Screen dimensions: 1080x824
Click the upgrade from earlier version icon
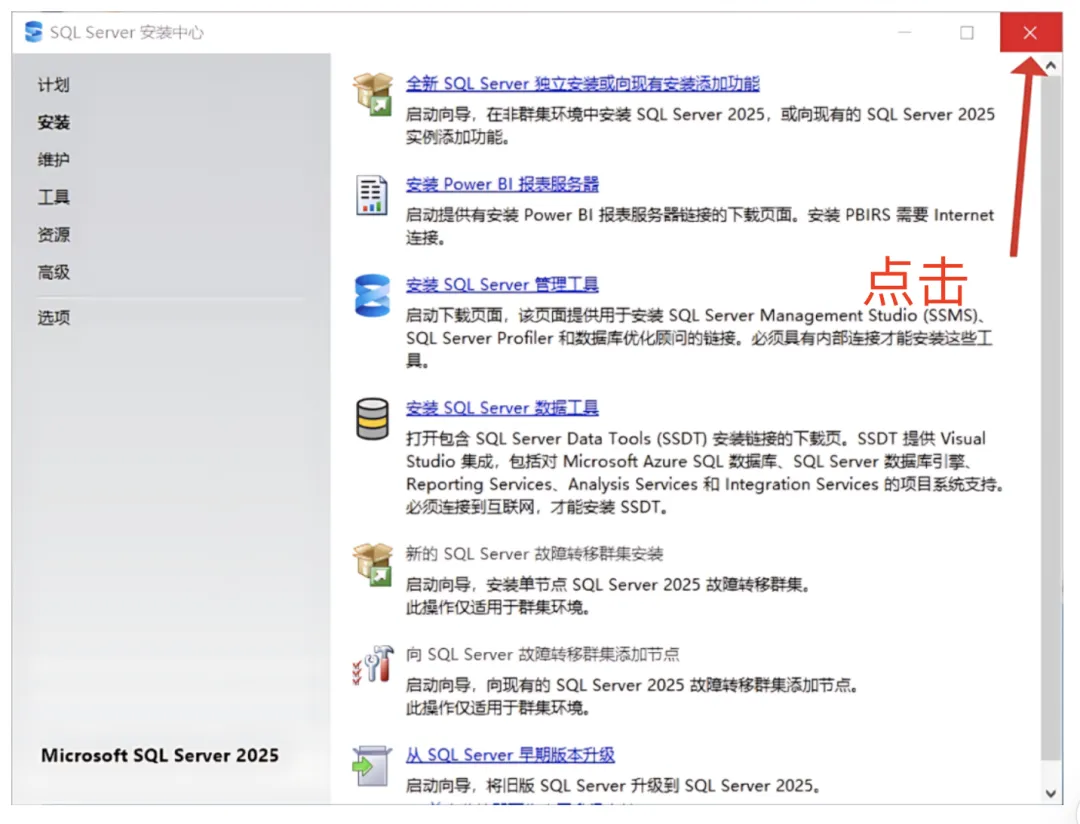tap(372, 765)
